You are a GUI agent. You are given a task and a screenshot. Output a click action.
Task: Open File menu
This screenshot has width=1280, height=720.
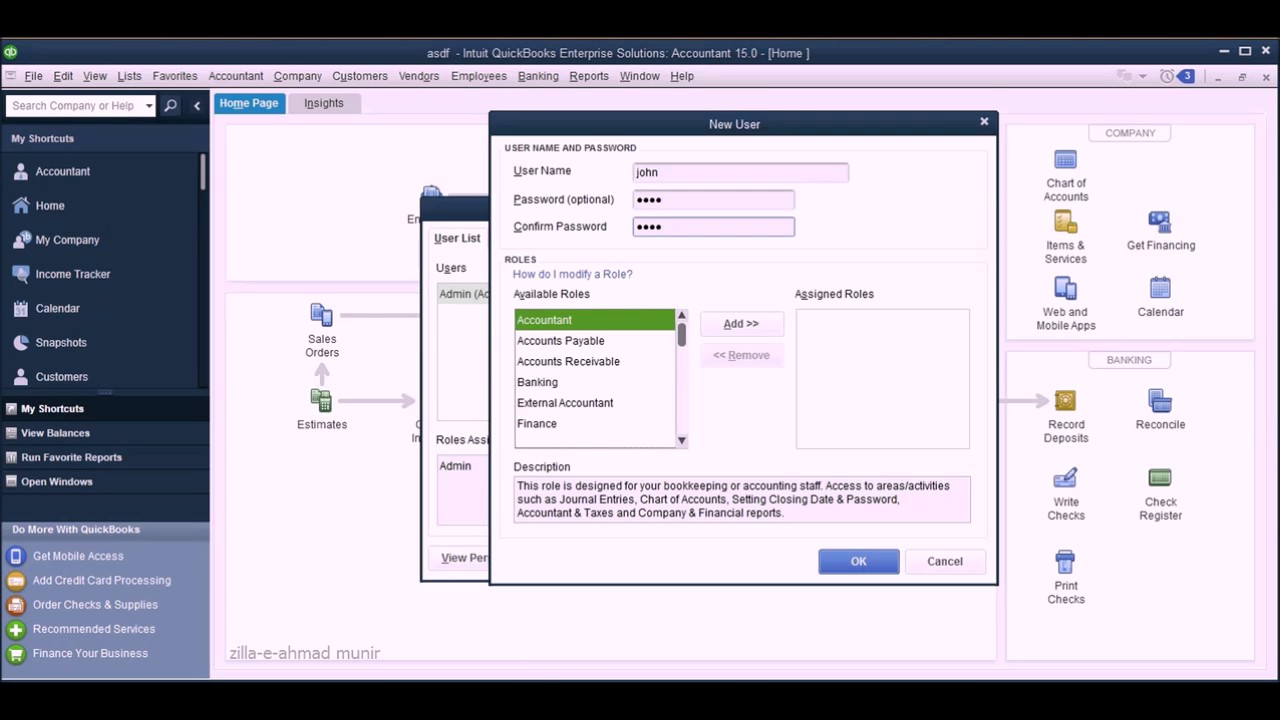tap(33, 76)
